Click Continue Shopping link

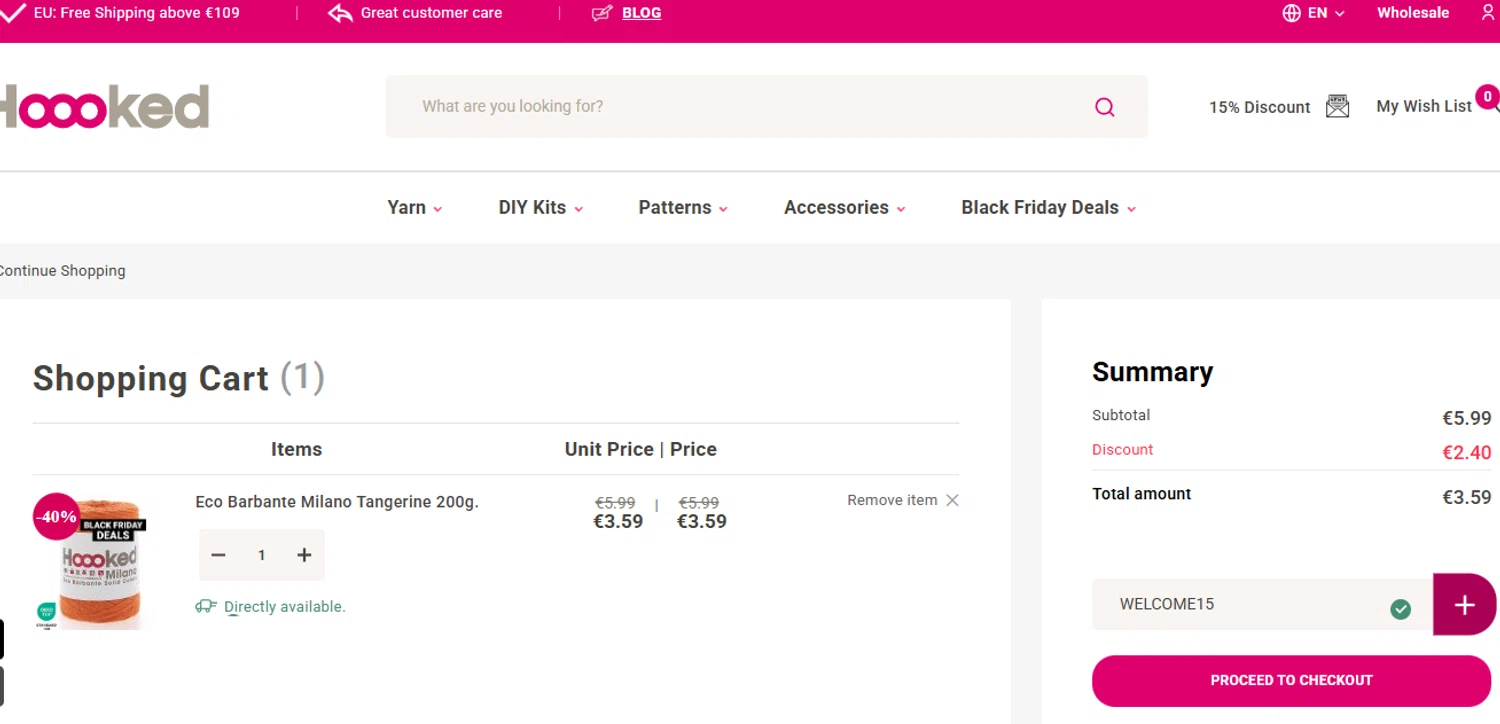62,271
